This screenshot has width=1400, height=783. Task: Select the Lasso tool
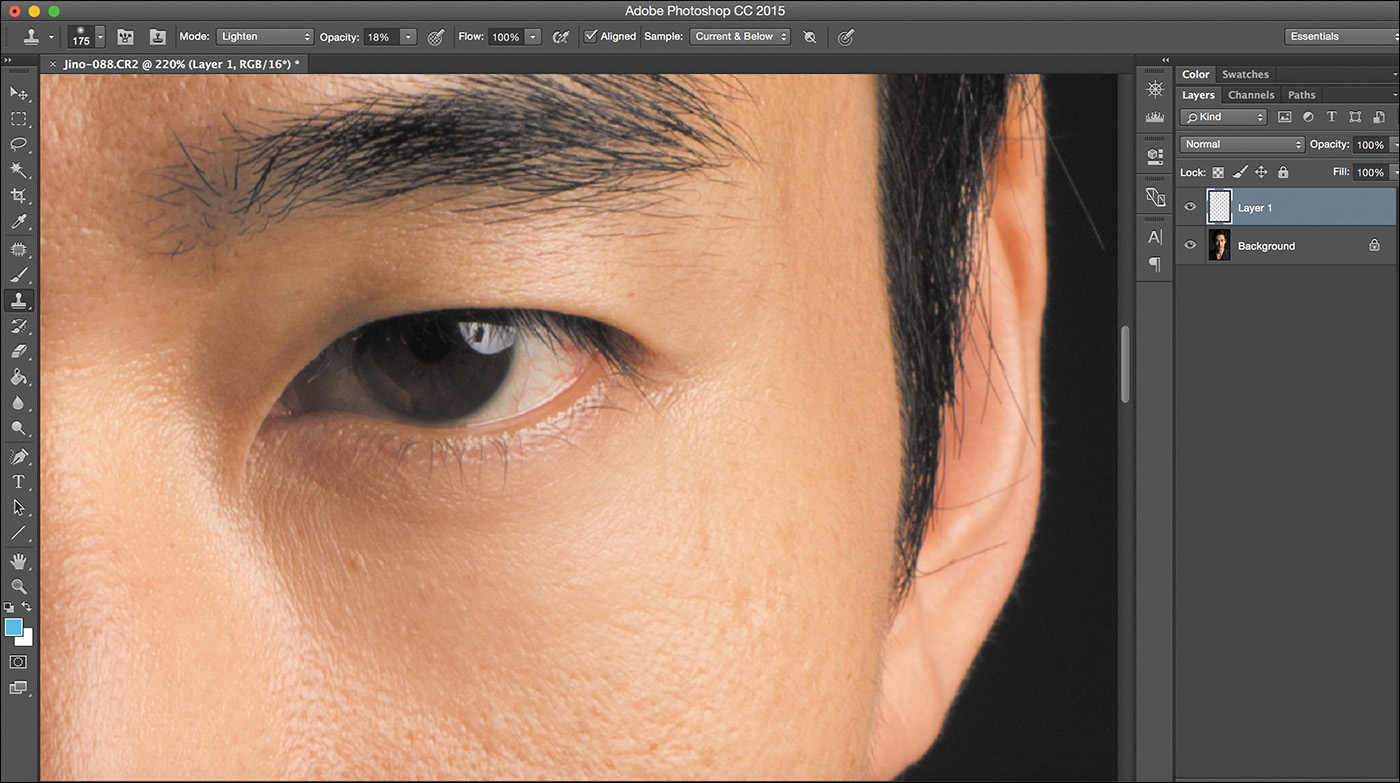pos(18,145)
